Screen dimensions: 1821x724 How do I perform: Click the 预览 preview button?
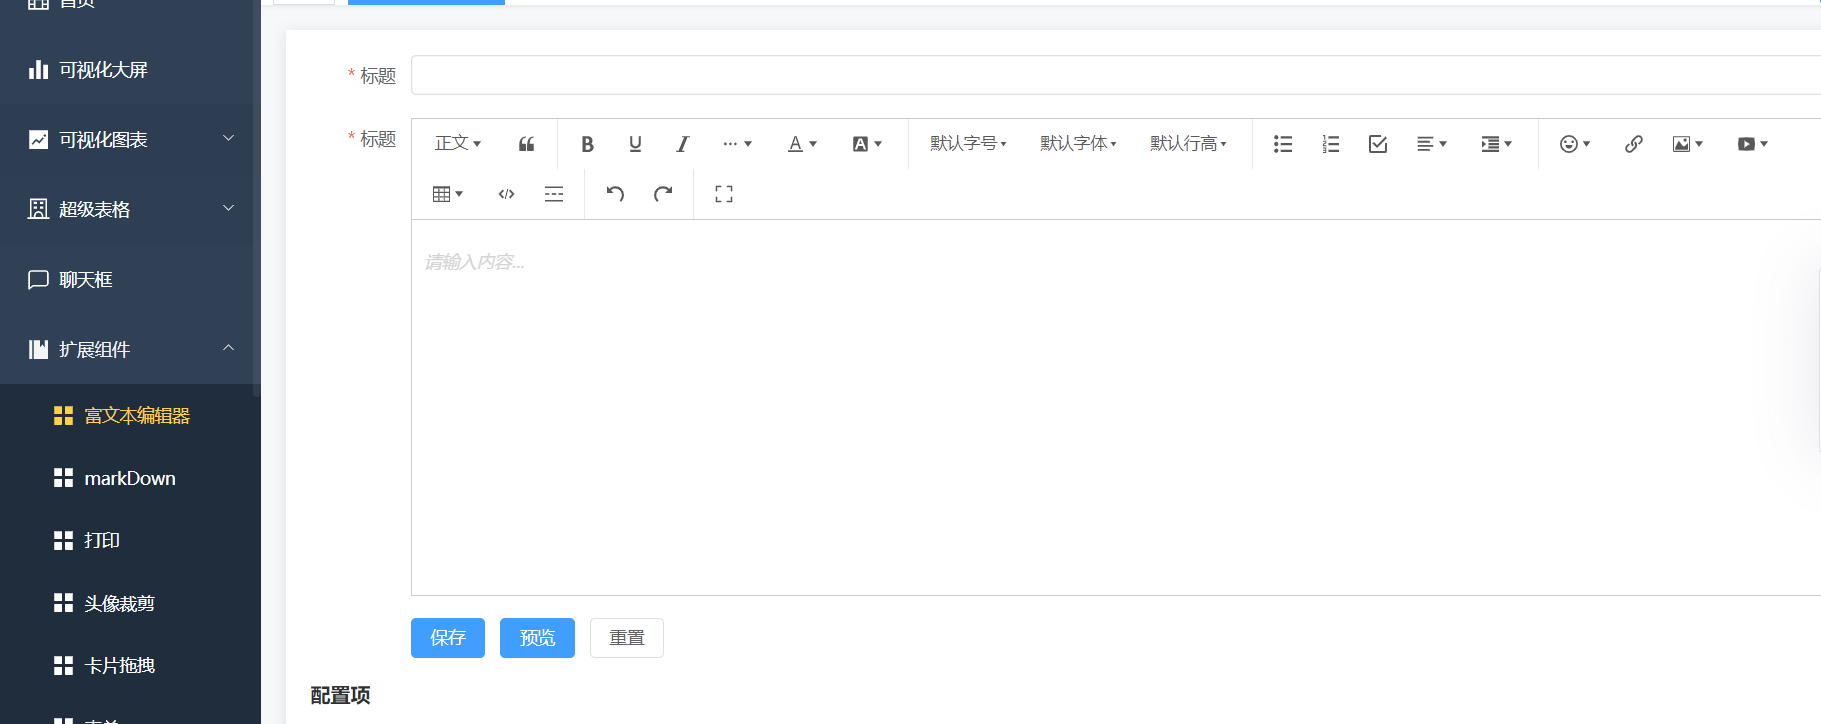click(538, 638)
